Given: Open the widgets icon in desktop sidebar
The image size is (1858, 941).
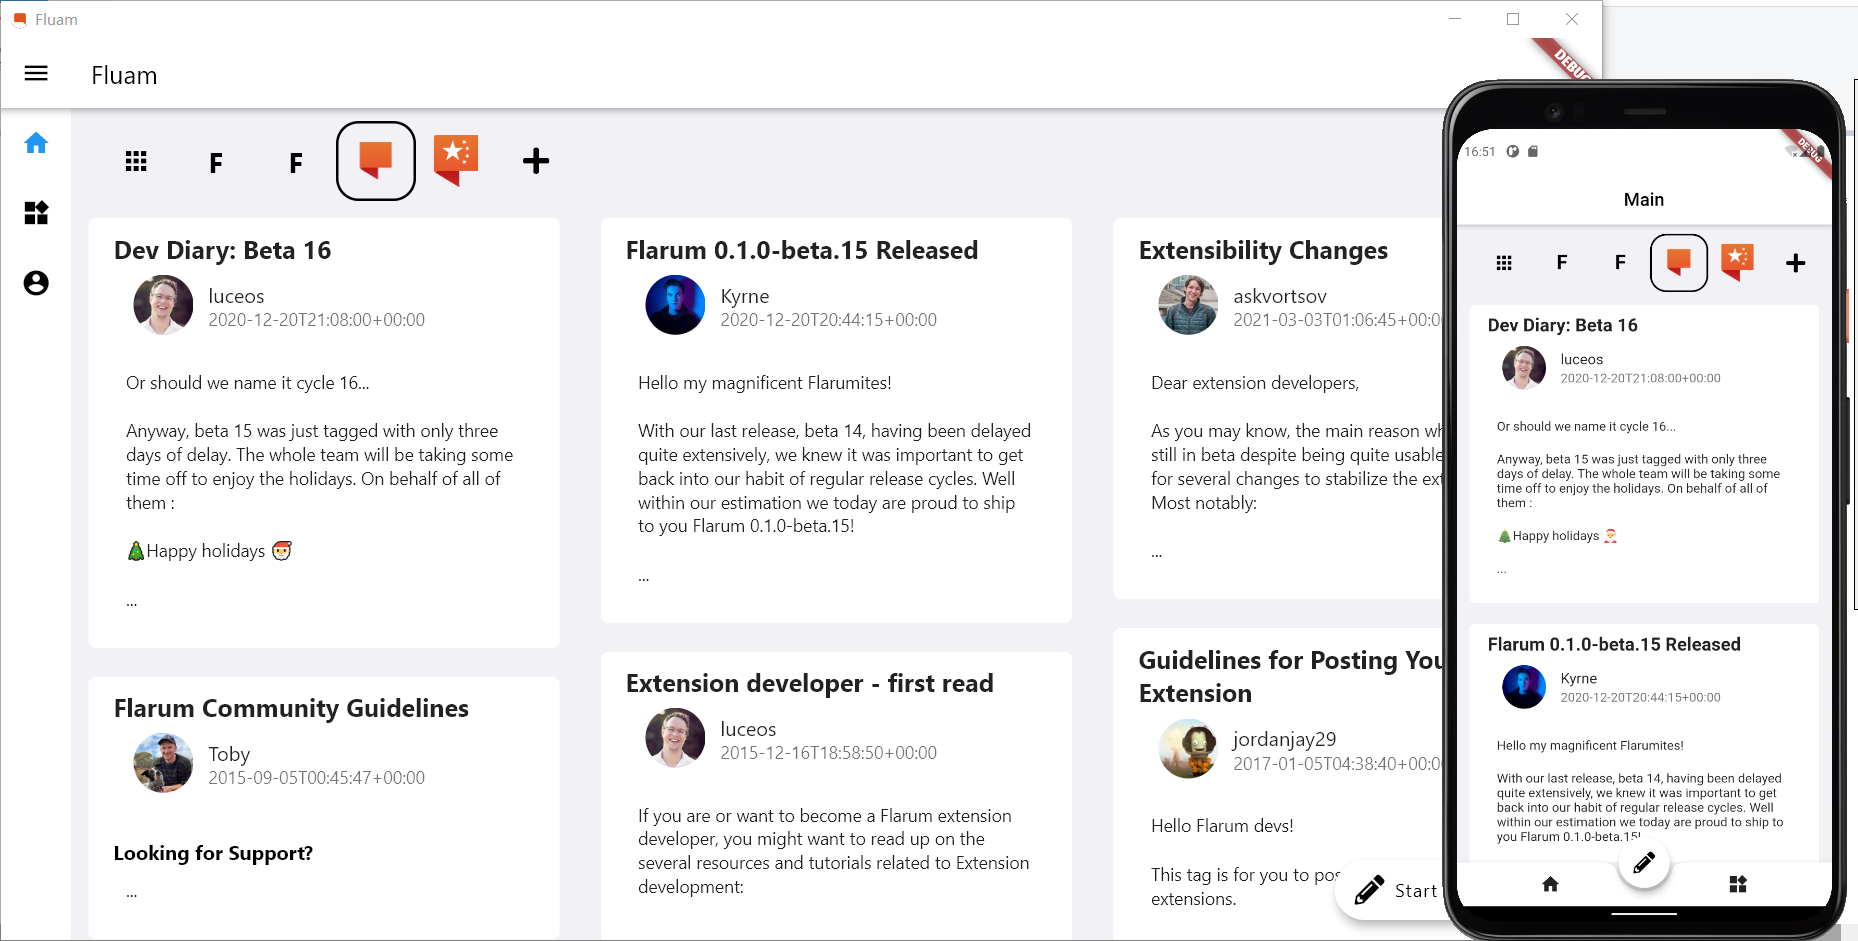Looking at the screenshot, I should 36,213.
